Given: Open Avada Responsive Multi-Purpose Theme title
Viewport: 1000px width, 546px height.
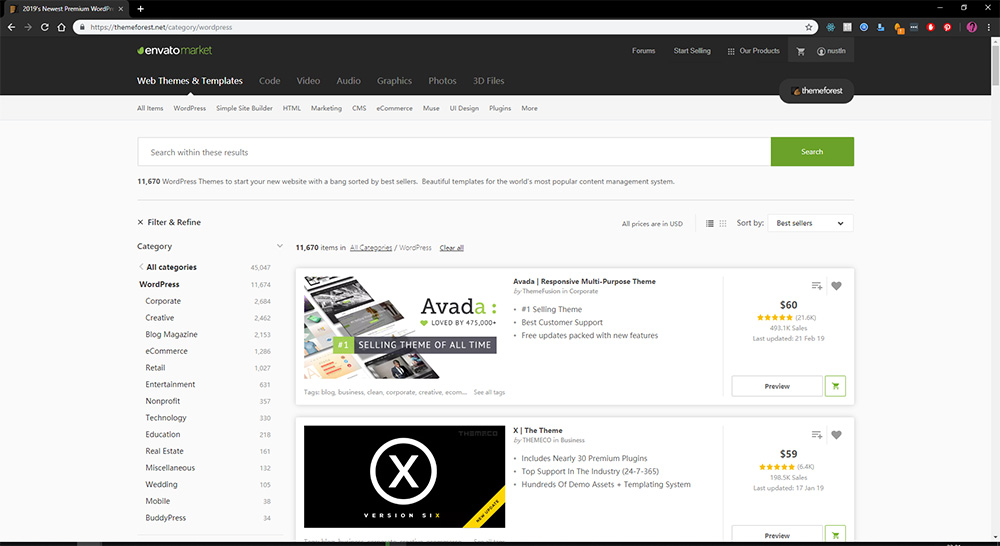Looking at the screenshot, I should [584, 281].
